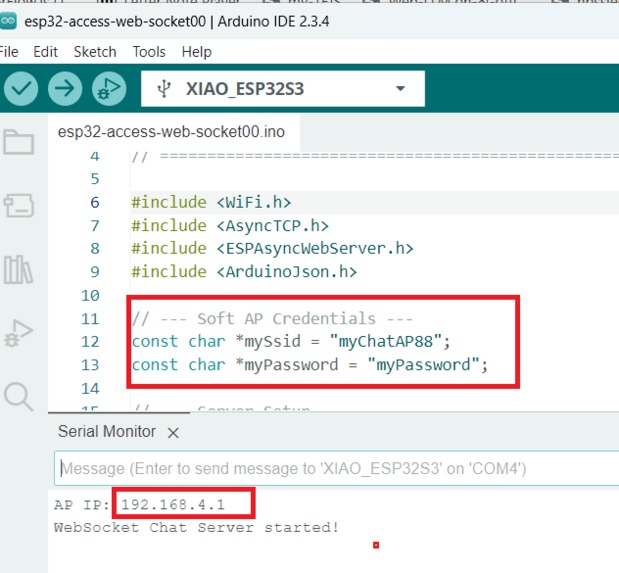The width and height of the screenshot is (619, 573).
Task: Click the #include <ESPAsyncWebServer.h> line
Action: click(272, 249)
